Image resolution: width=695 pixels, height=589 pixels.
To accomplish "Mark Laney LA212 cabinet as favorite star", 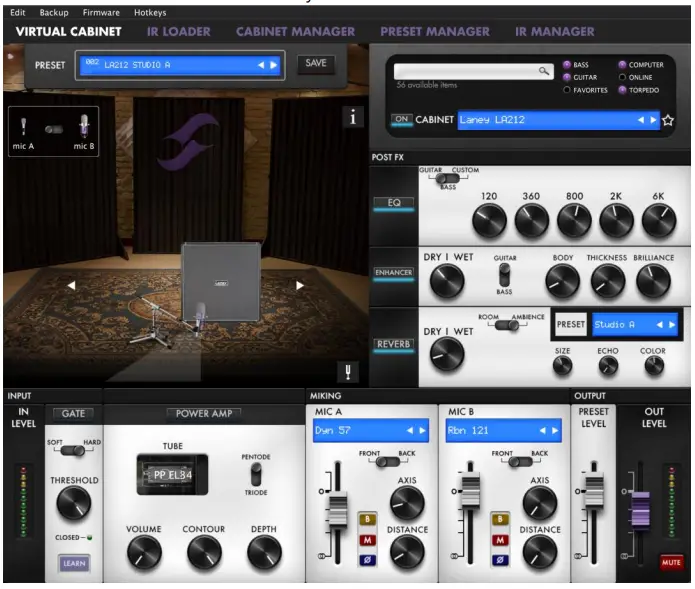I will pos(668,120).
